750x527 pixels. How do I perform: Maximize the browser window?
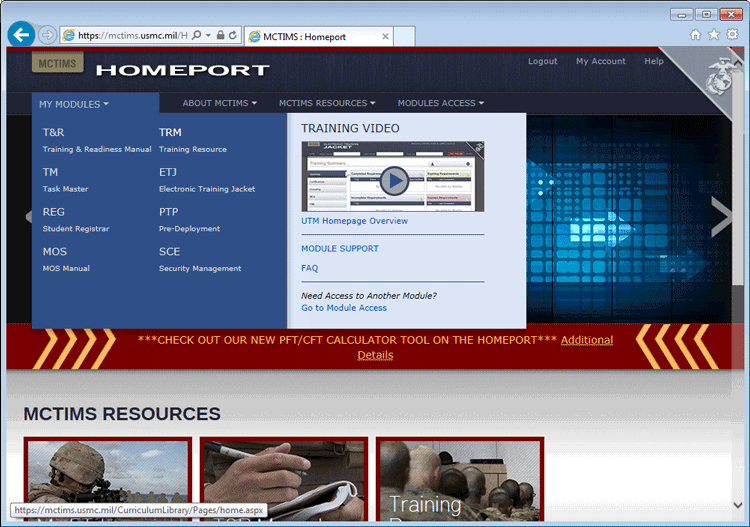pos(706,14)
